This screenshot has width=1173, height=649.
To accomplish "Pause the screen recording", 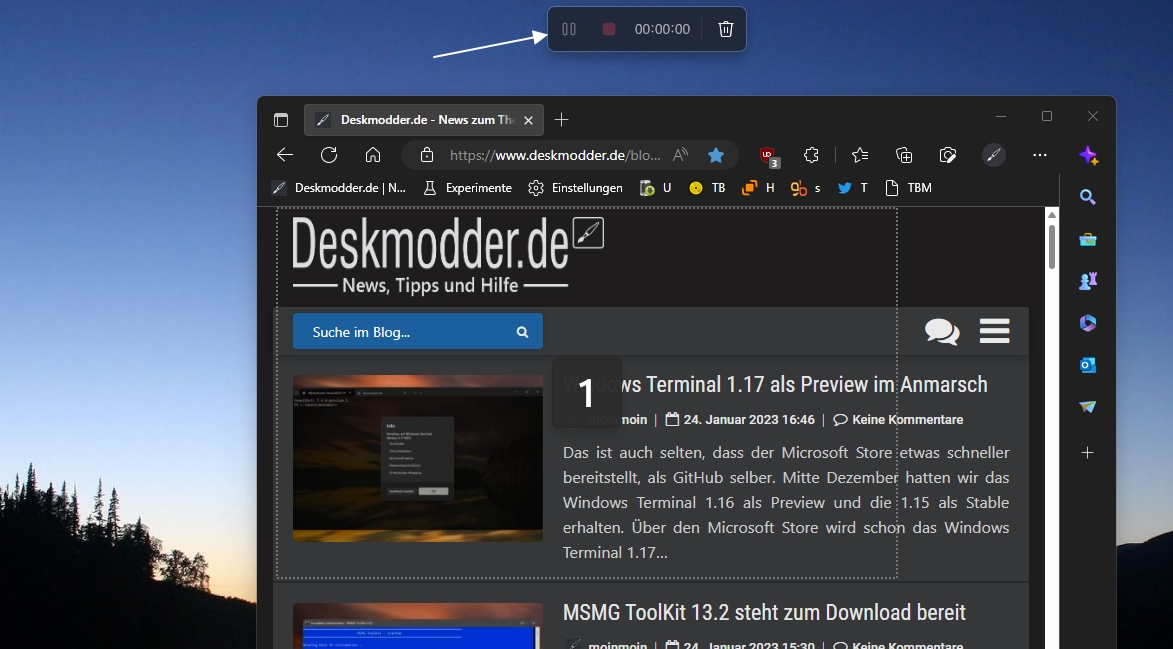I will [x=569, y=29].
